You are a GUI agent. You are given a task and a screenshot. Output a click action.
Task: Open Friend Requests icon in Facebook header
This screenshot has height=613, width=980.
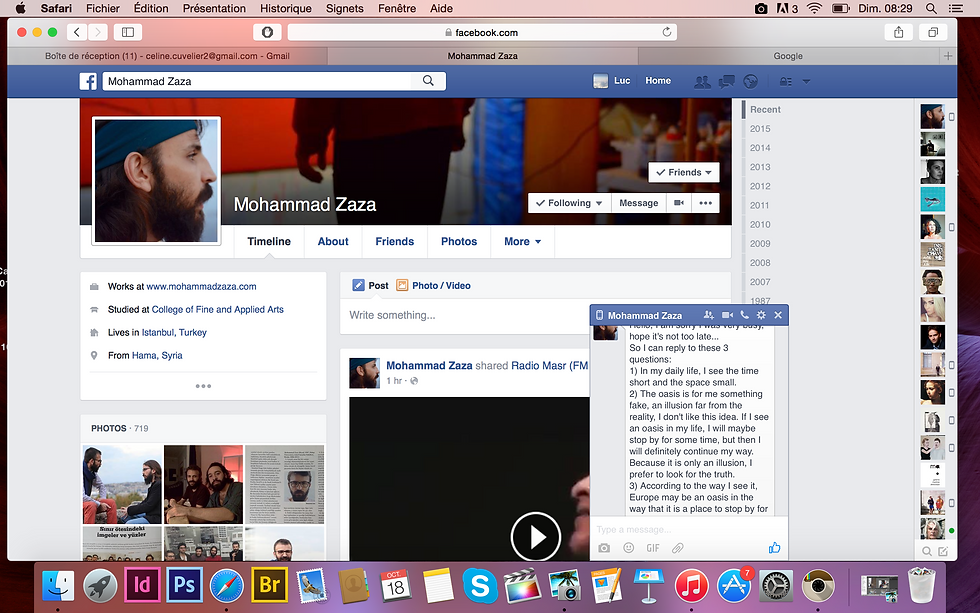[x=702, y=81]
